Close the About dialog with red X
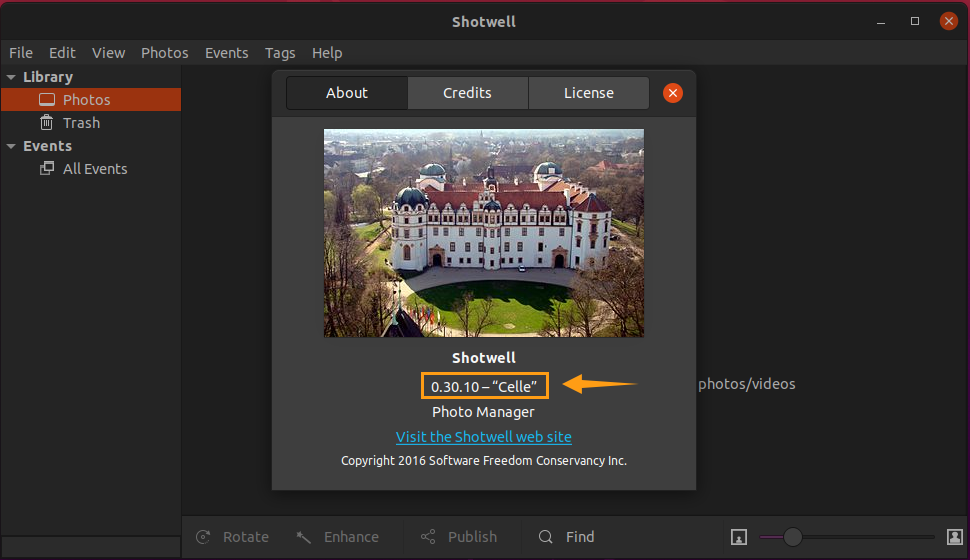 pos(673,93)
